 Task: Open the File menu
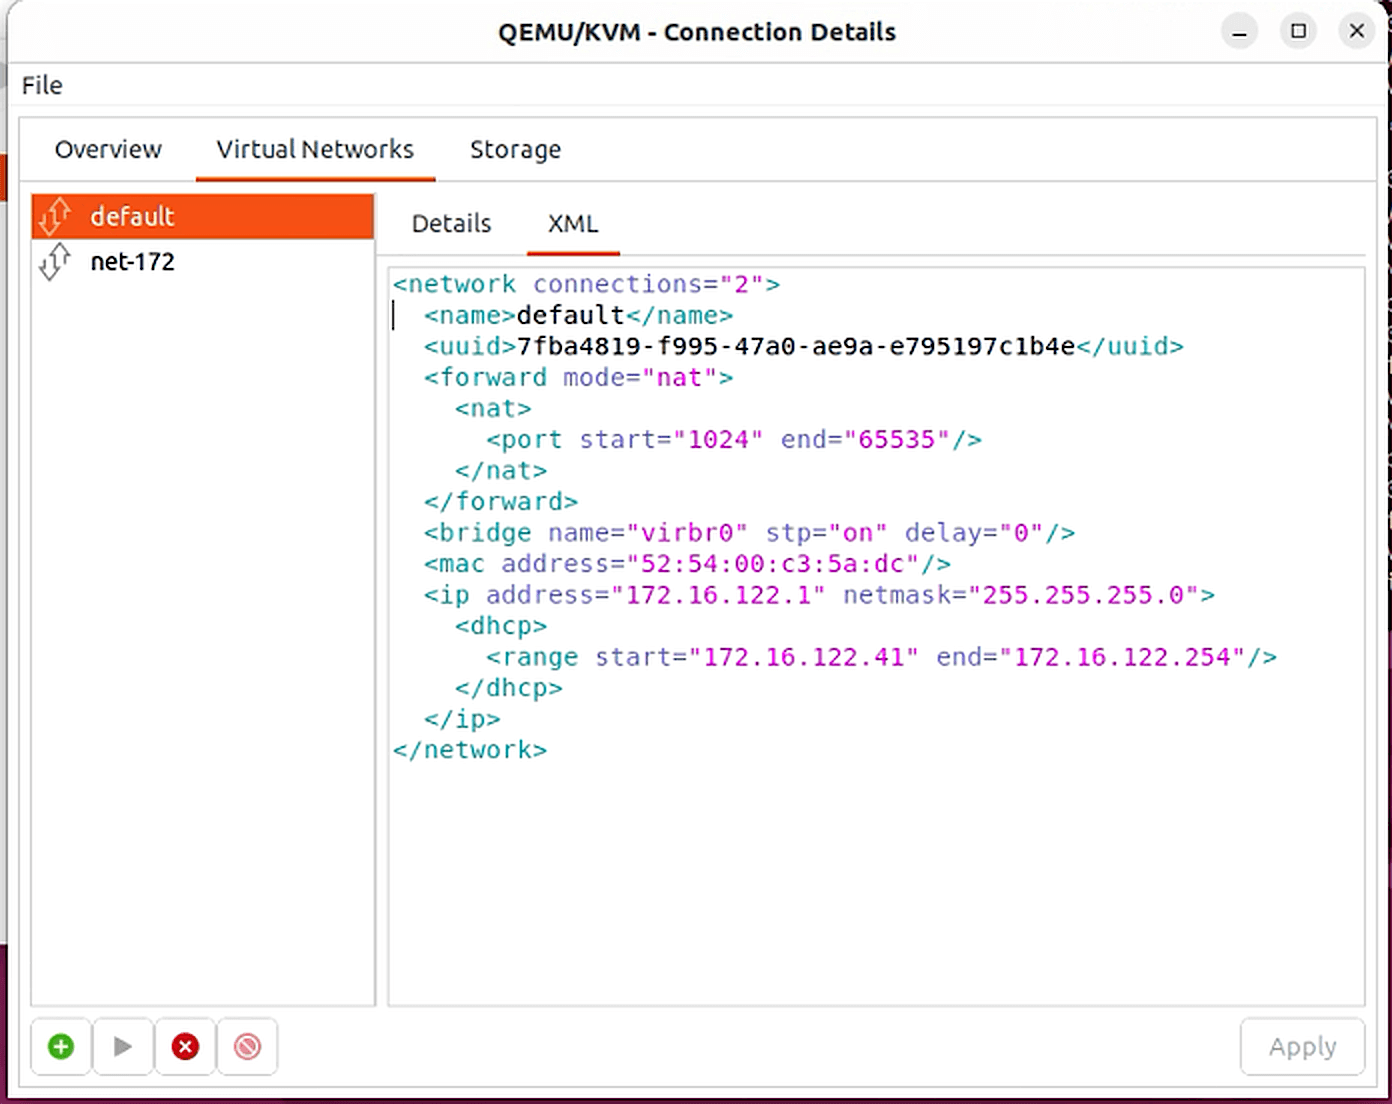pos(42,86)
